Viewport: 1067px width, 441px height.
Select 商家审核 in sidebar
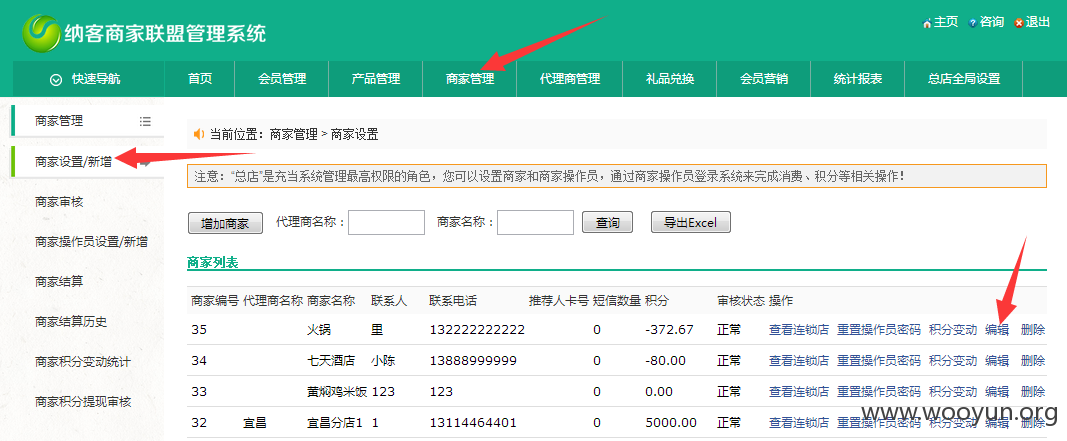click(59, 202)
